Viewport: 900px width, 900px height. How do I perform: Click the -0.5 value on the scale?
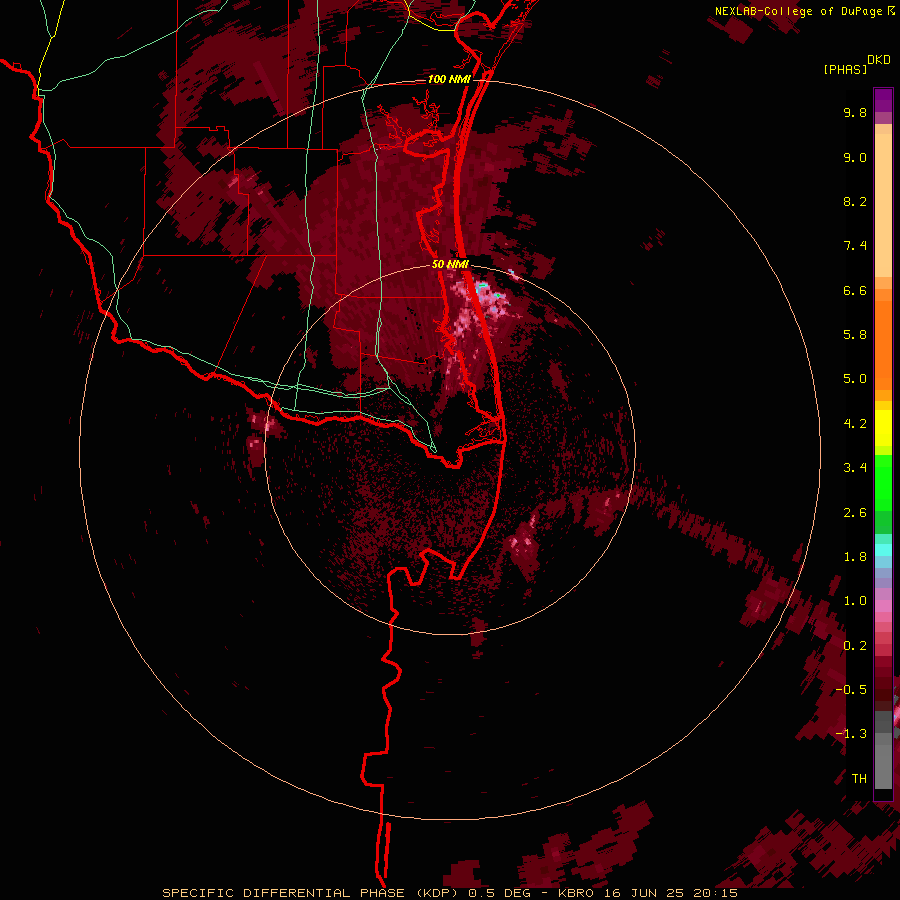pos(851,690)
